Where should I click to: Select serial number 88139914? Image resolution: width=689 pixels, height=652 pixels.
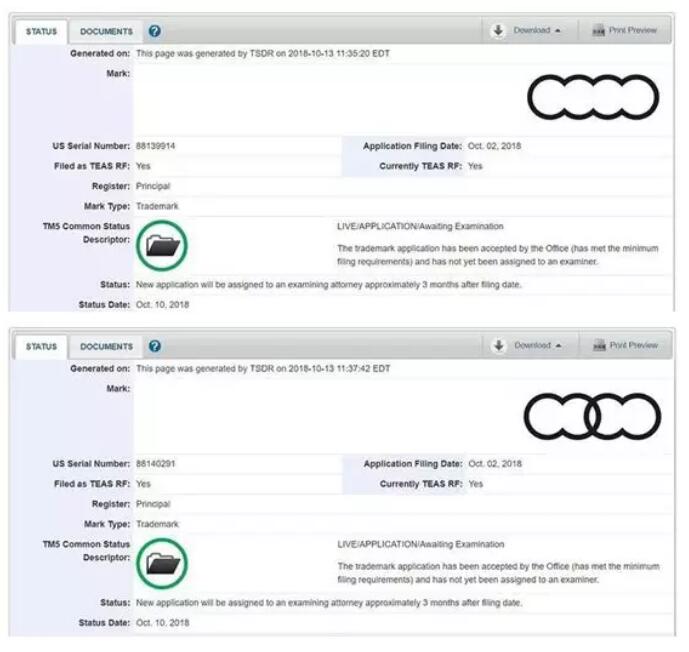pyautogui.click(x=156, y=146)
